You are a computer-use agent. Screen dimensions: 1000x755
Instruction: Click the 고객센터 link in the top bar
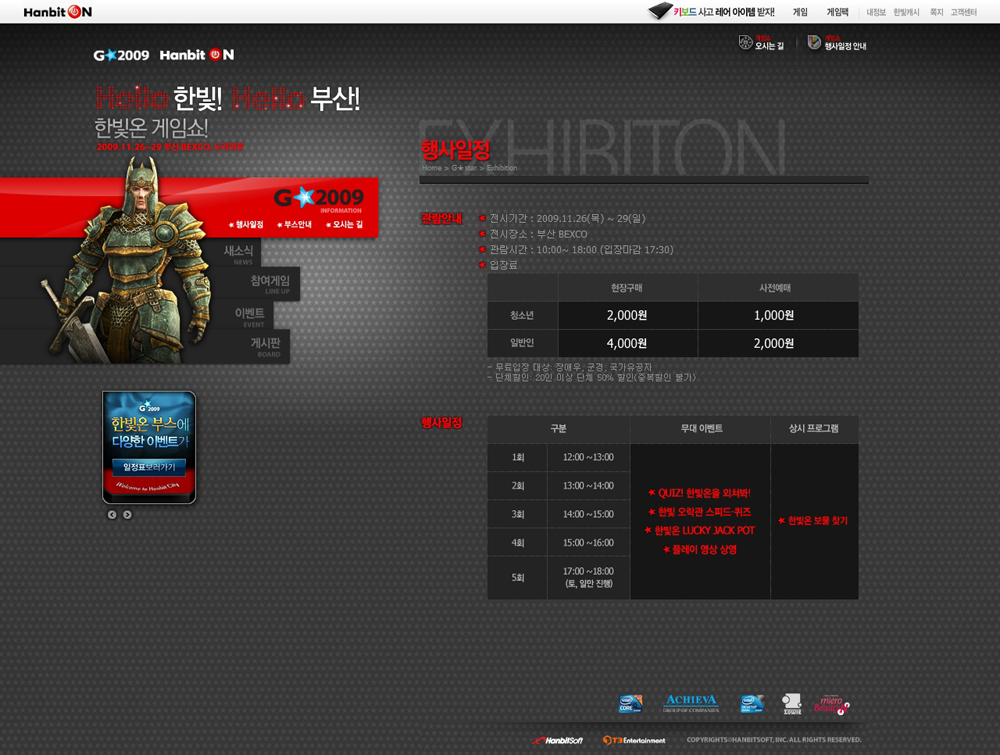963,12
